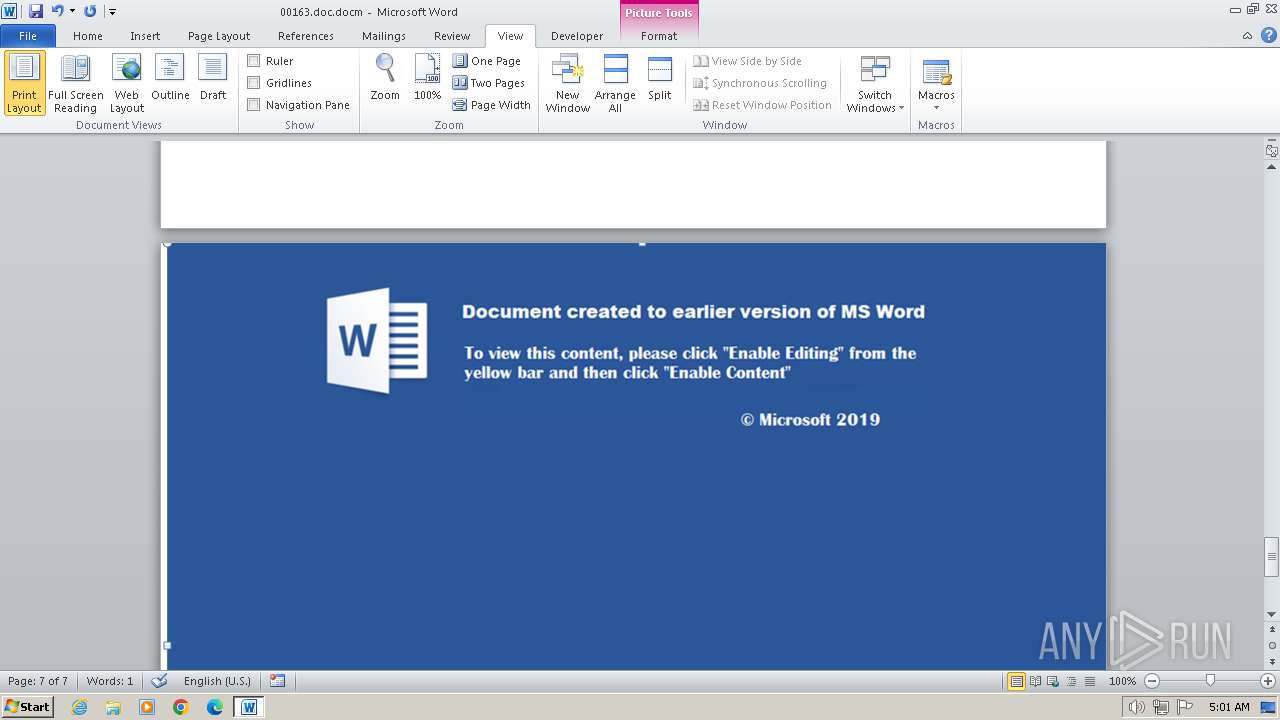This screenshot has width=1280, height=720.
Task: Switch to Web Layout view
Action: point(127,84)
